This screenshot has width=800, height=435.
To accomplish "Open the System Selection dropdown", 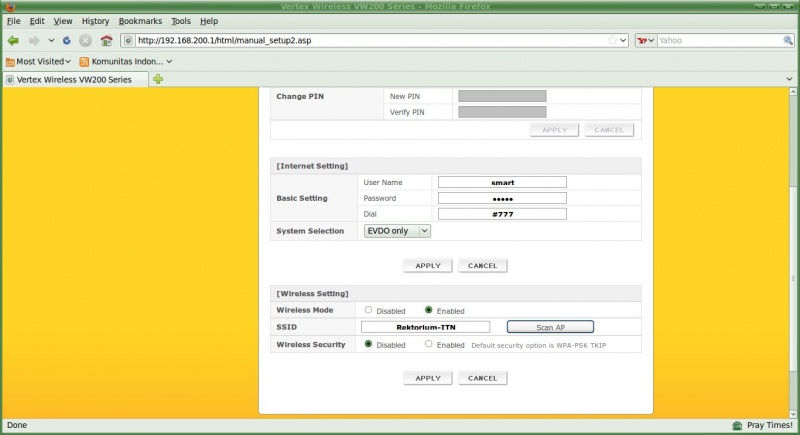I will (x=395, y=231).
